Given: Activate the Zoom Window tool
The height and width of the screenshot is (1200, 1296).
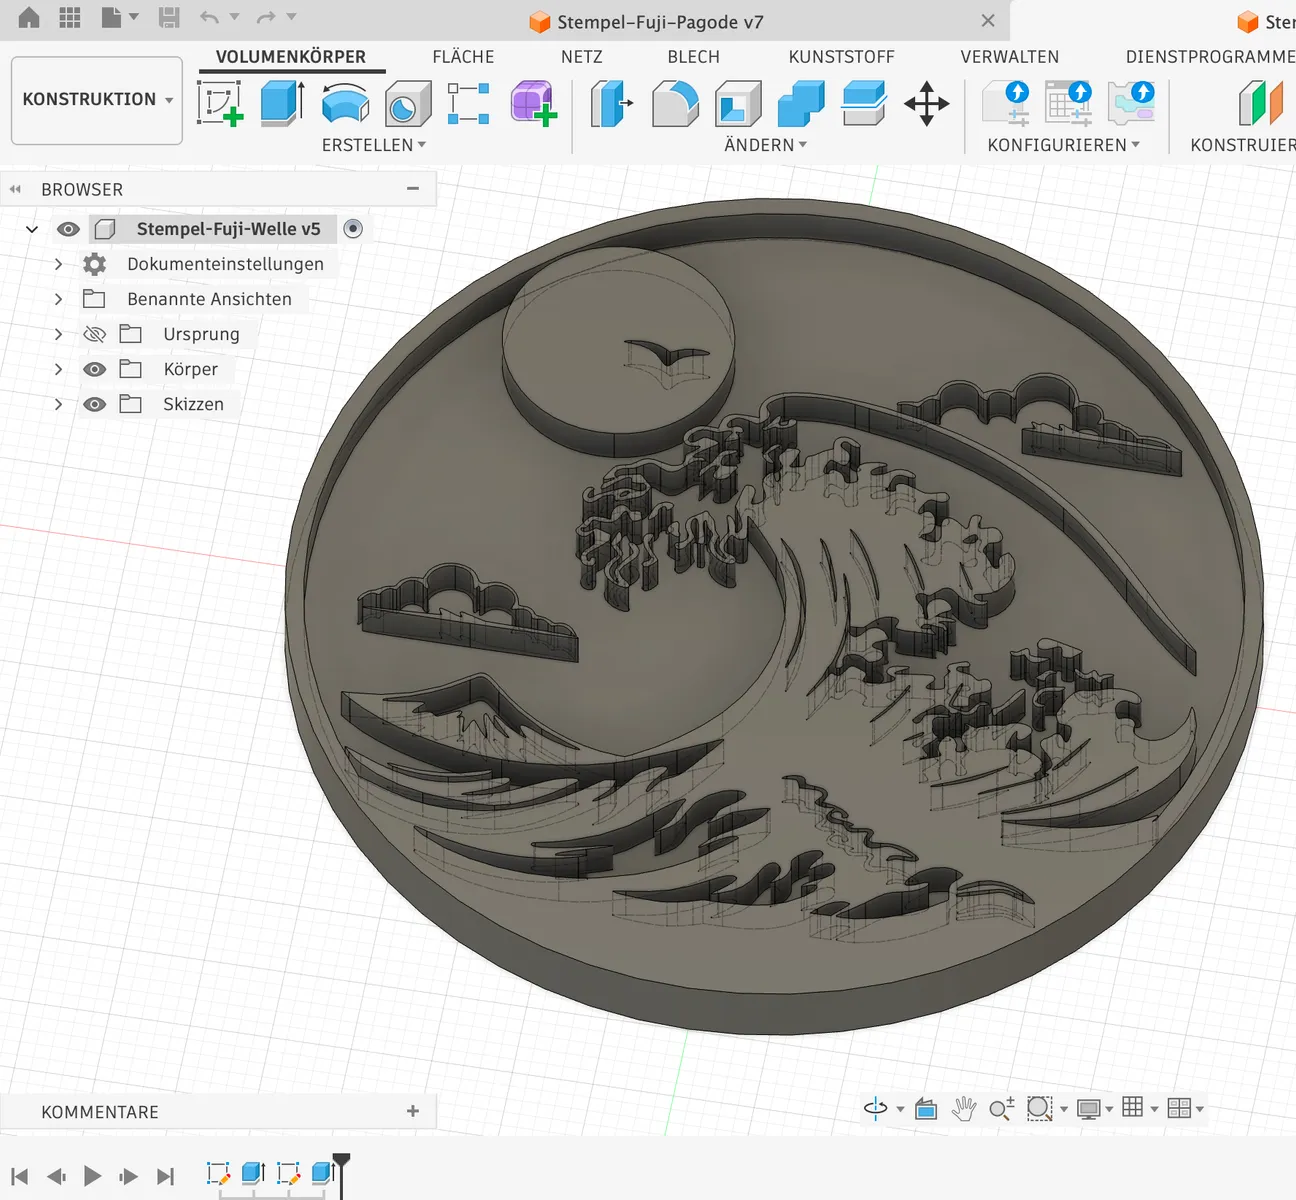Looking at the screenshot, I should pyautogui.click(x=1040, y=1108).
